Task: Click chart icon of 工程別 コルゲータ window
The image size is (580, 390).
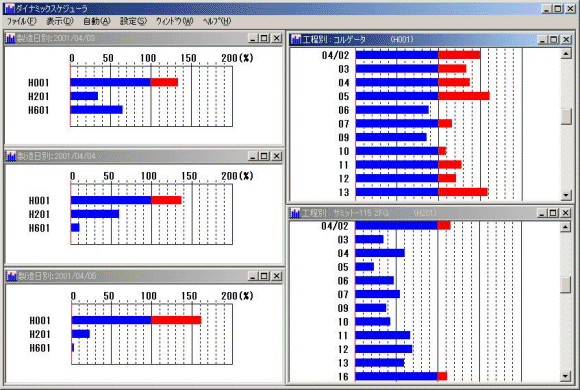Action: click(x=296, y=39)
